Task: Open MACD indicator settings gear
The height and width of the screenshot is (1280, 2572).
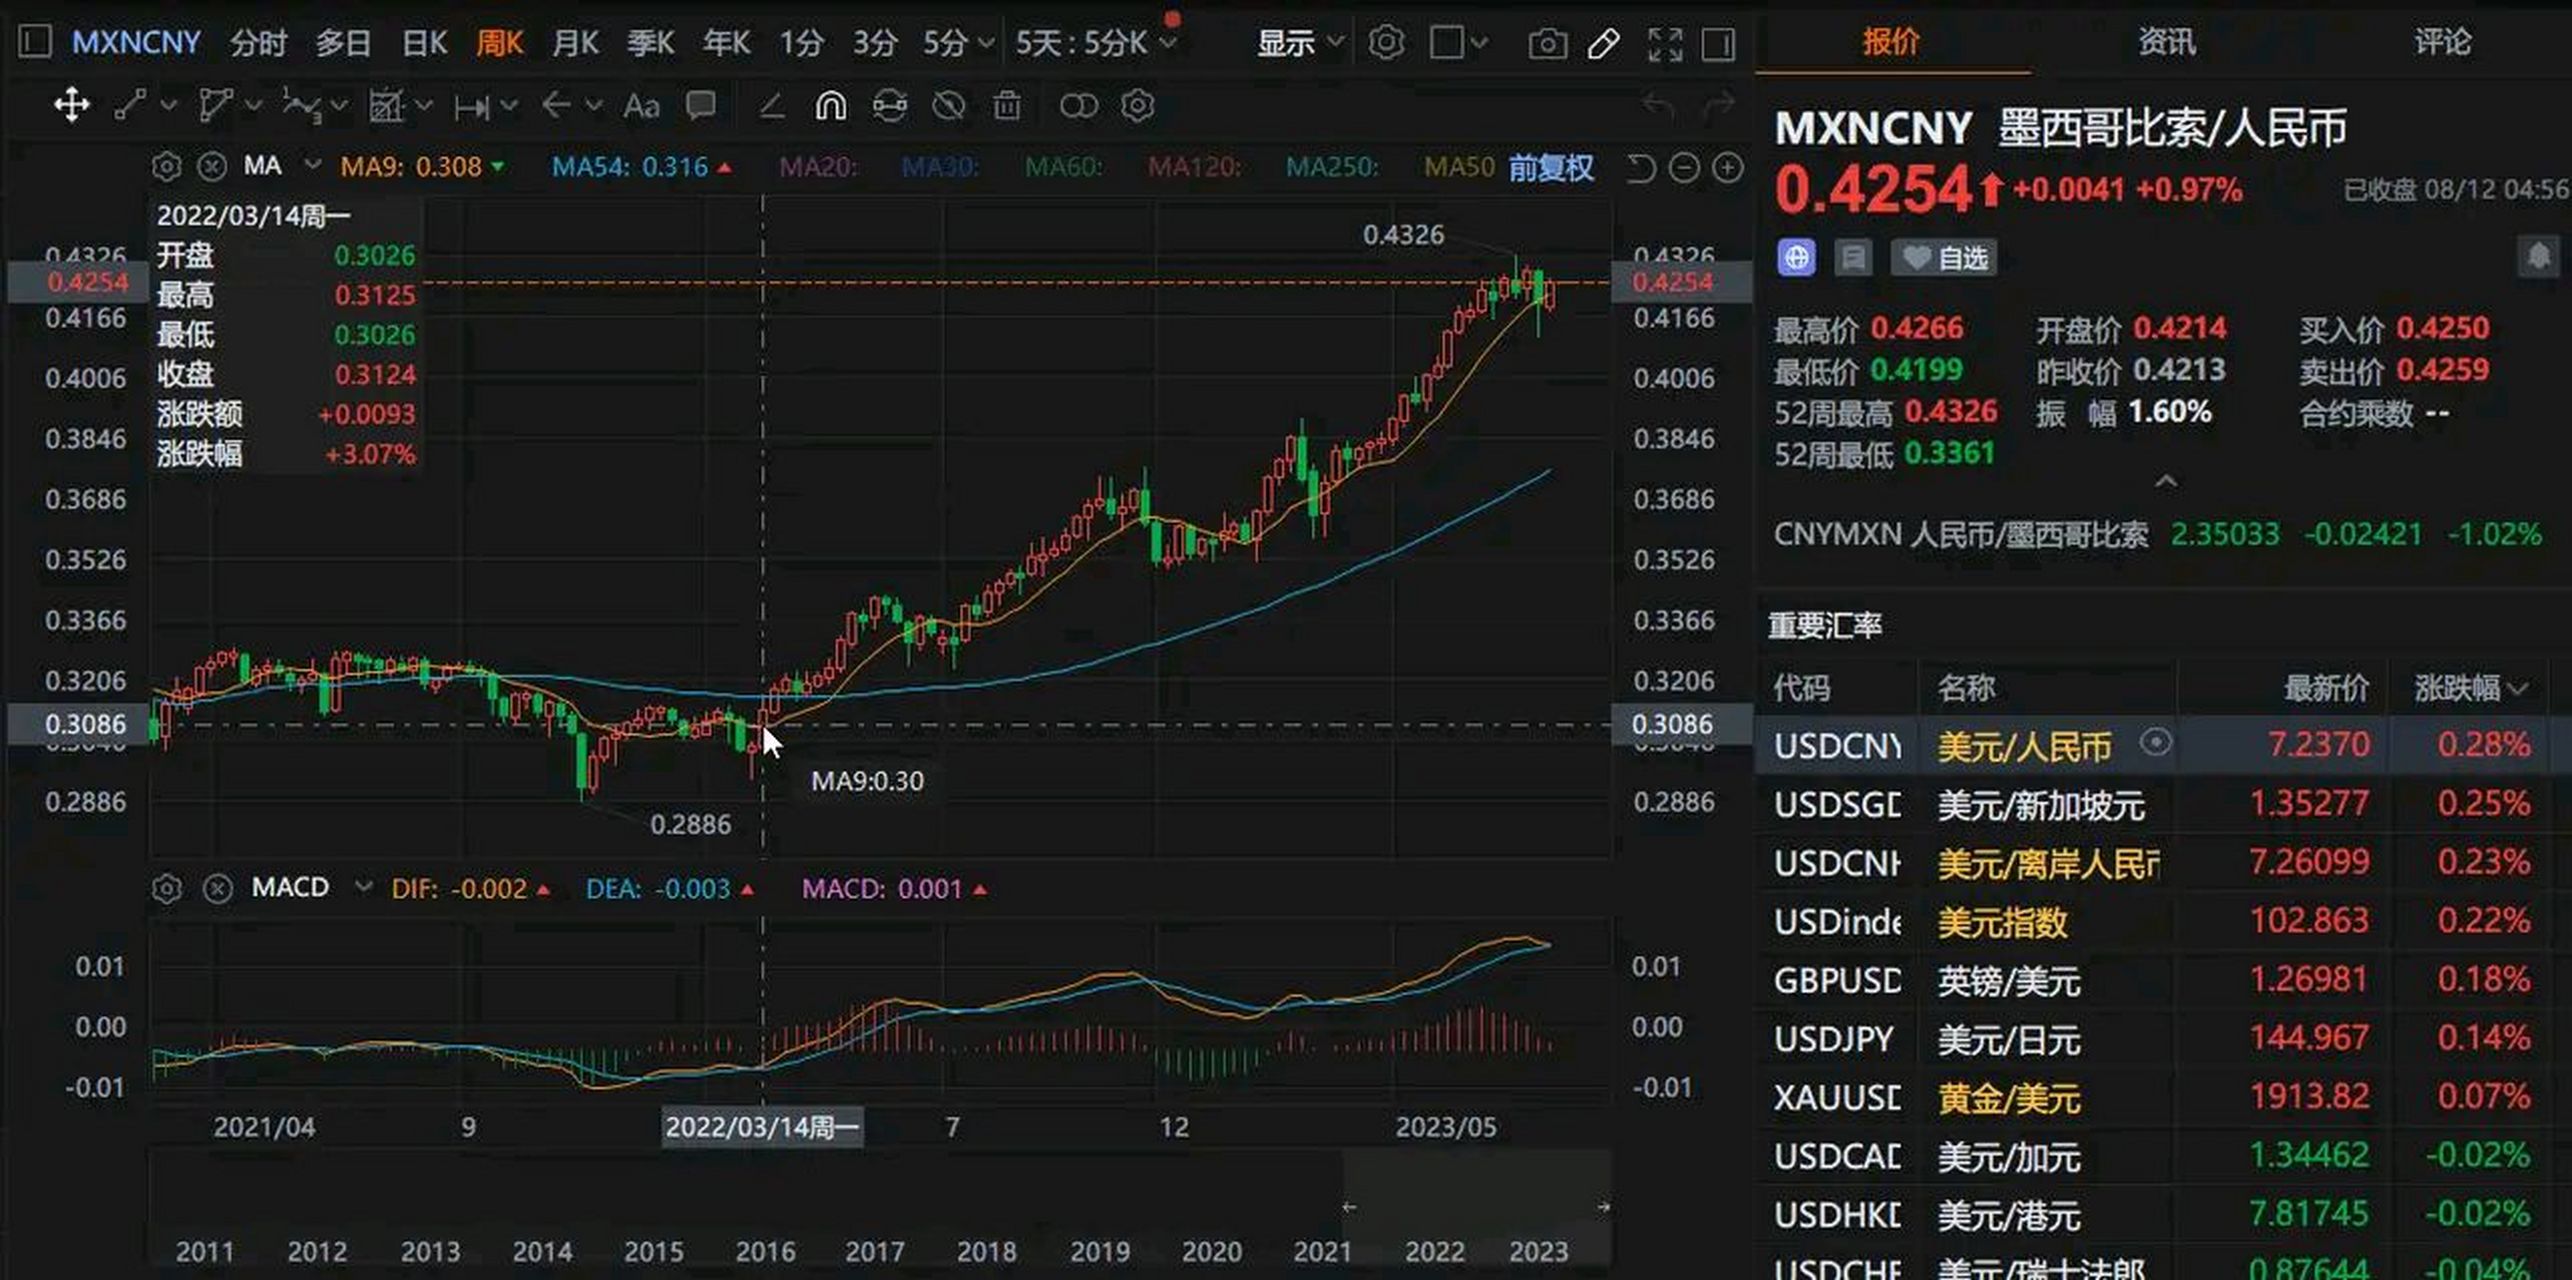Action: [x=166, y=888]
